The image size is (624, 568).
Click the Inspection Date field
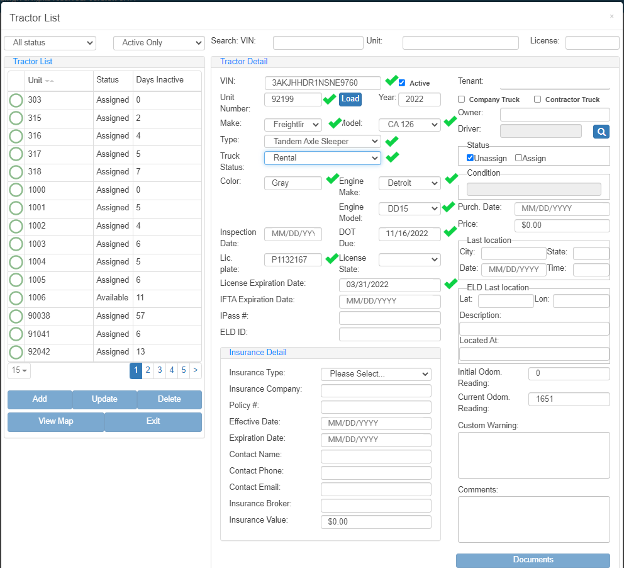pos(292,234)
